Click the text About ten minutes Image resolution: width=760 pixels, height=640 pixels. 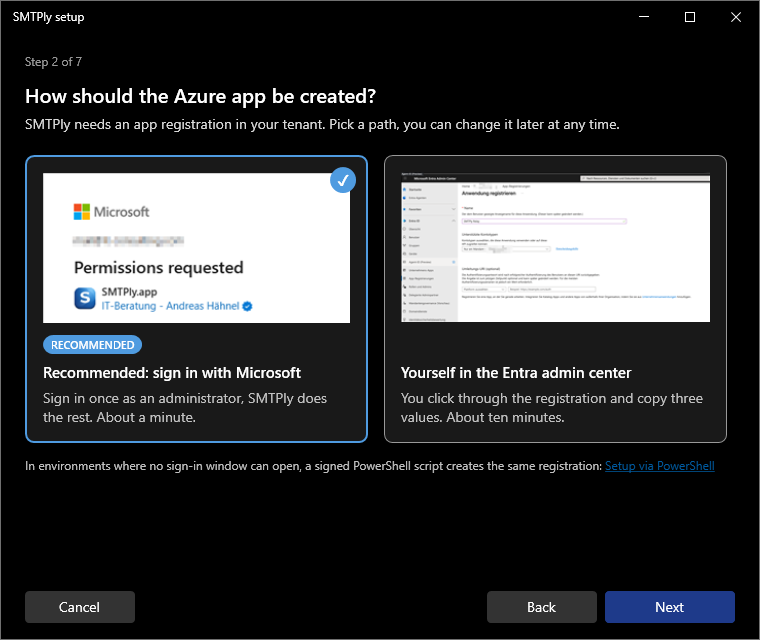[x=506, y=417]
